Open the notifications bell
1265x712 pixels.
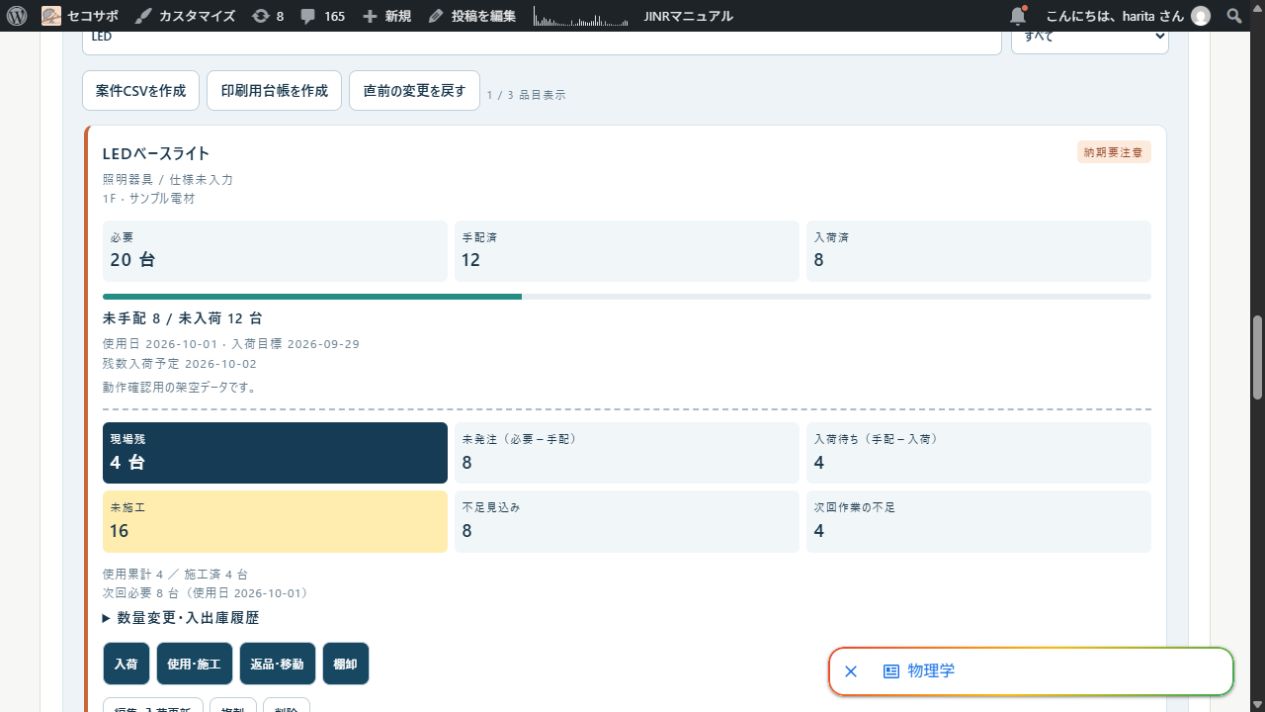pyautogui.click(x=1019, y=16)
